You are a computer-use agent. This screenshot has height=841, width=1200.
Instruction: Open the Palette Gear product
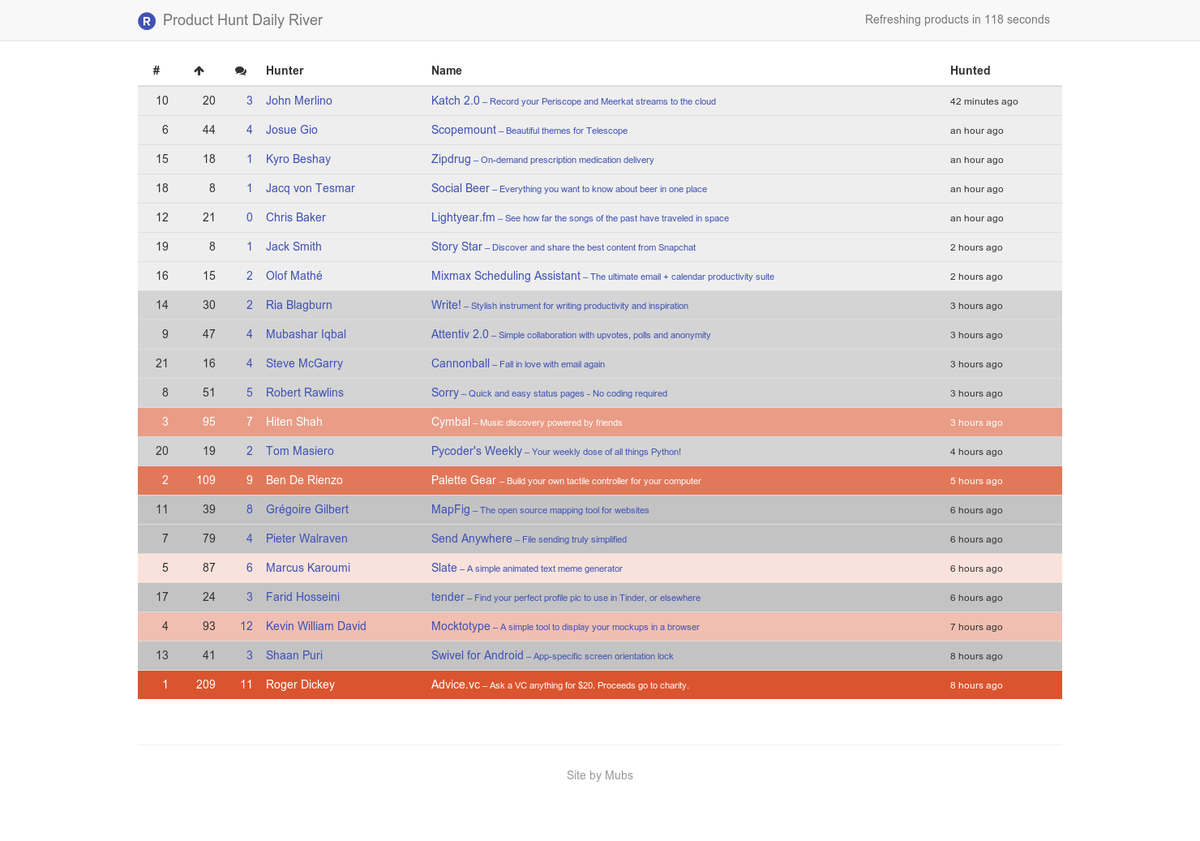click(x=464, y=480)
